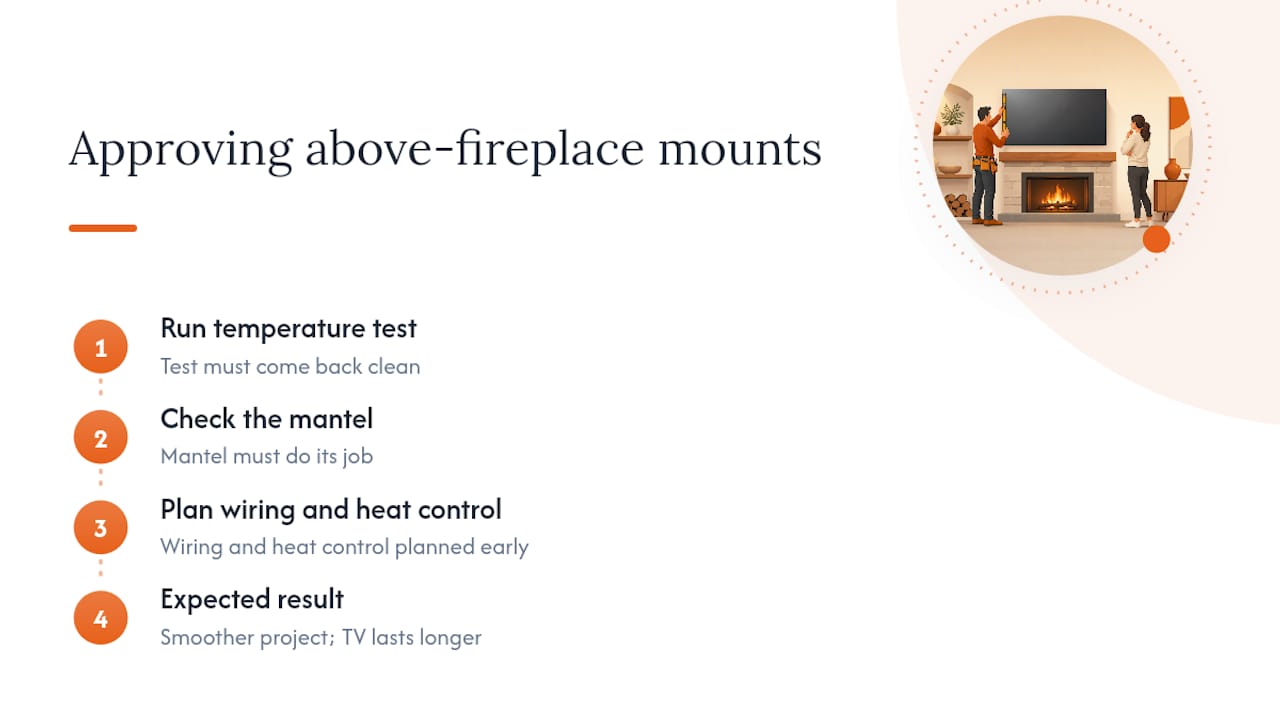The height and width of the screenshot is (720, 1280).
Task: Select 'Wiring and heat control planned early' text
Action: (344, 547)
